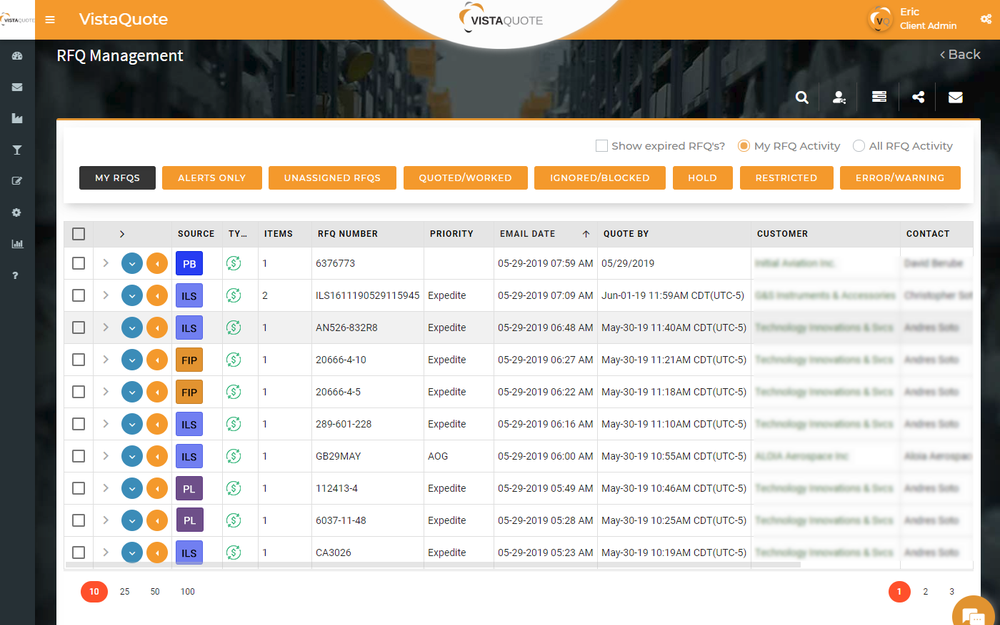The width and height of the screenshot is (1000, 625).
Task: Switch to UNASSIGNED RFQS tab
Action: tap(332, 178)
